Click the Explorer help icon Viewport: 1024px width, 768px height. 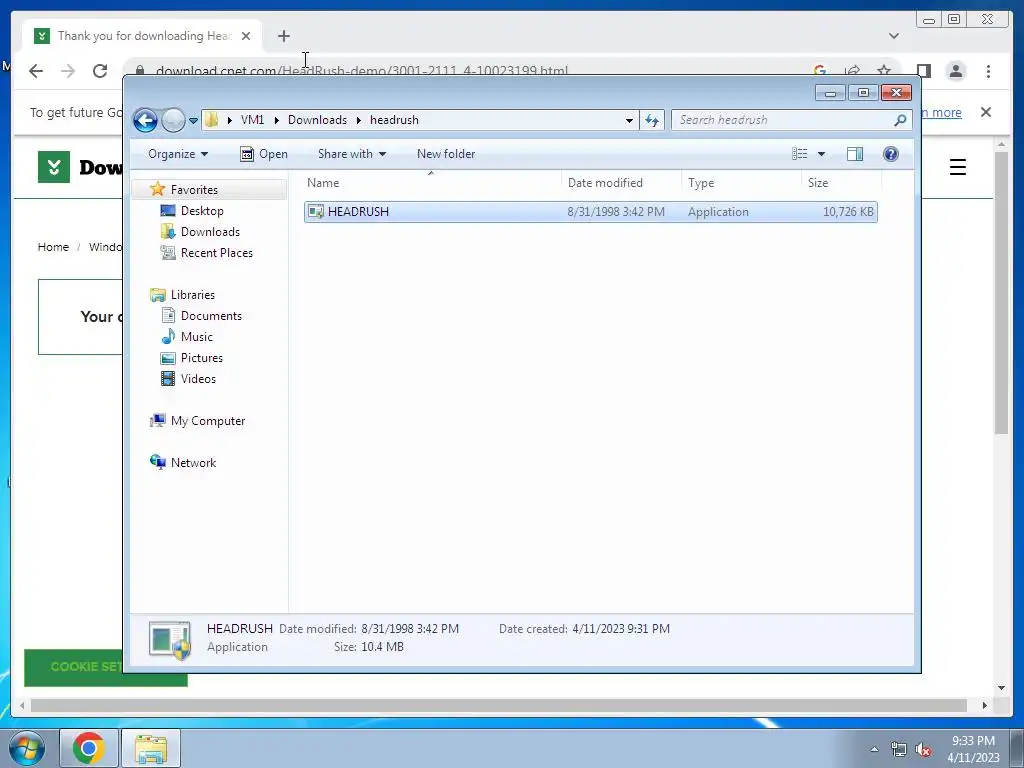tap(891, 154)
